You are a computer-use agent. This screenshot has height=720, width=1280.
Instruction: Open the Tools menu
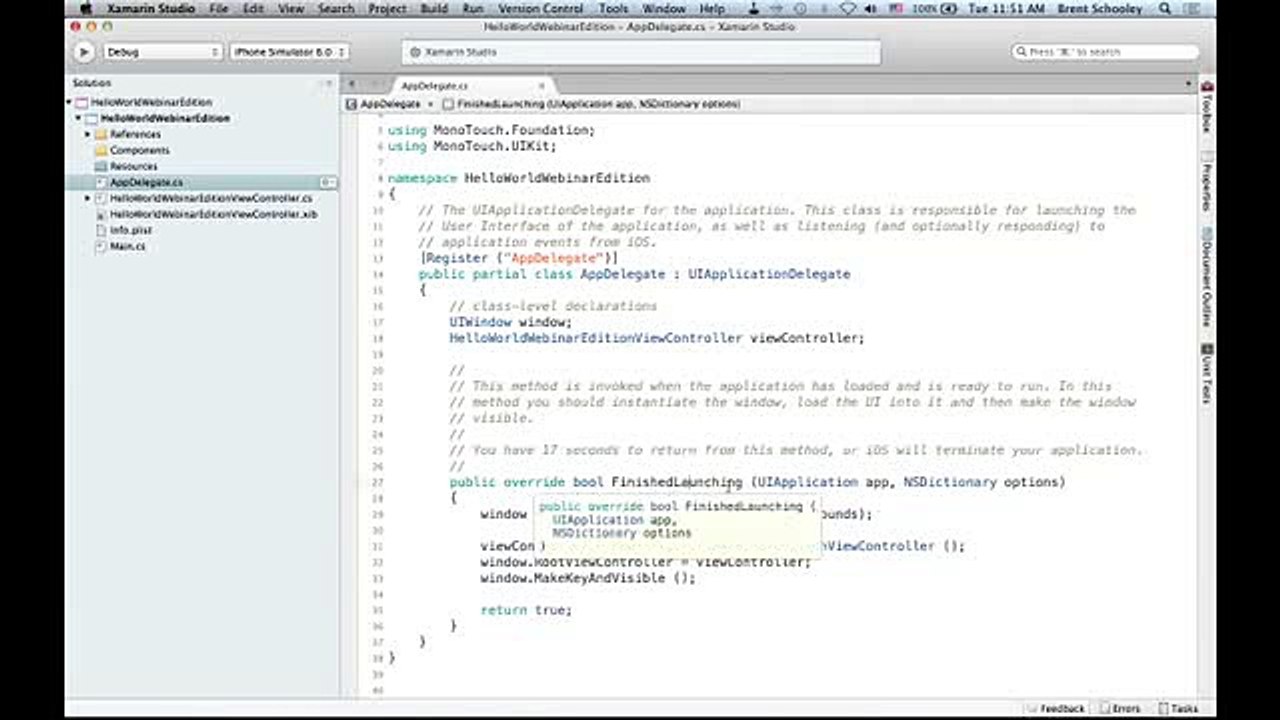(x=613, y=8)
